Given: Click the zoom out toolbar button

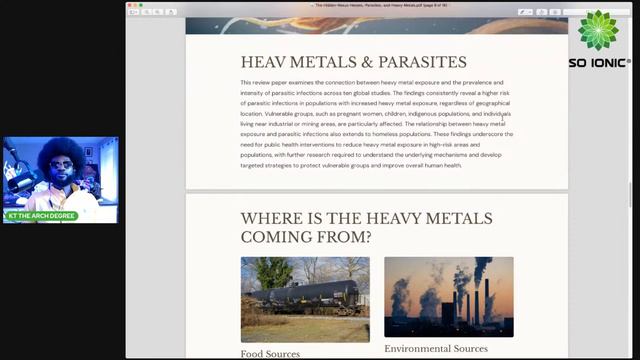Looking at the screenshot, I should pos(147,12).
